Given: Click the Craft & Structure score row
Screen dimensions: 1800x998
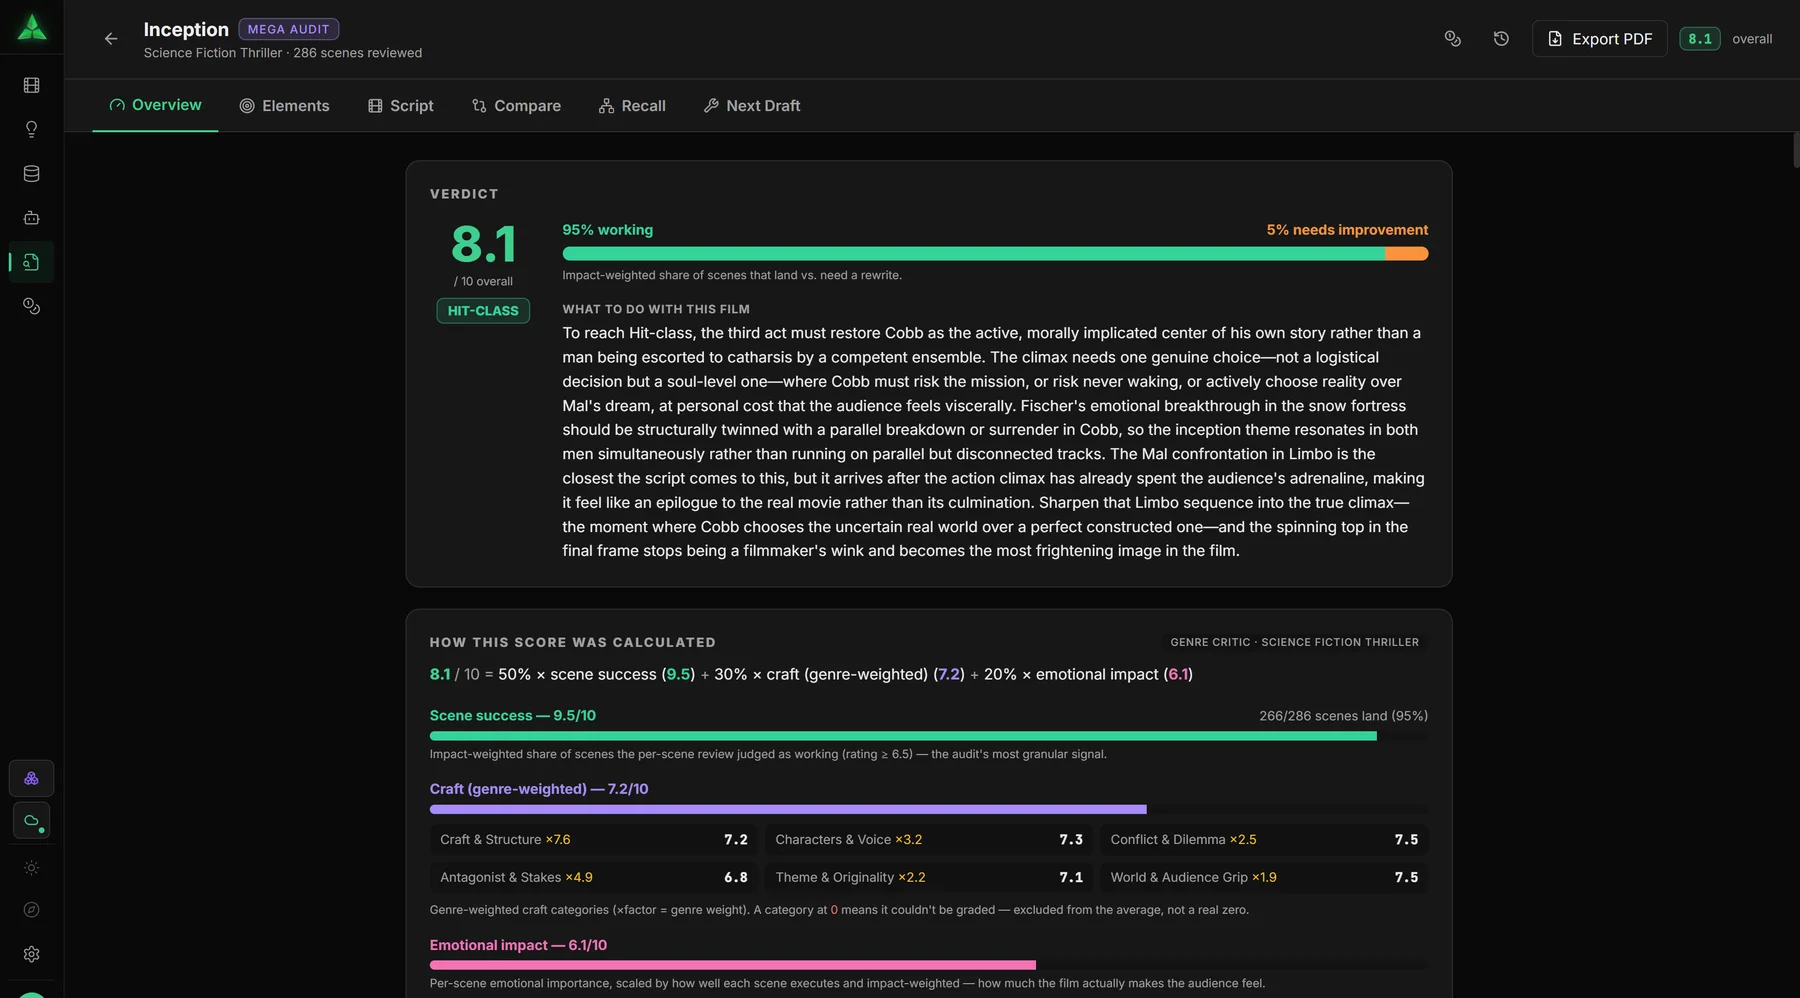Looking at the screenshot, I should [594, 840].
